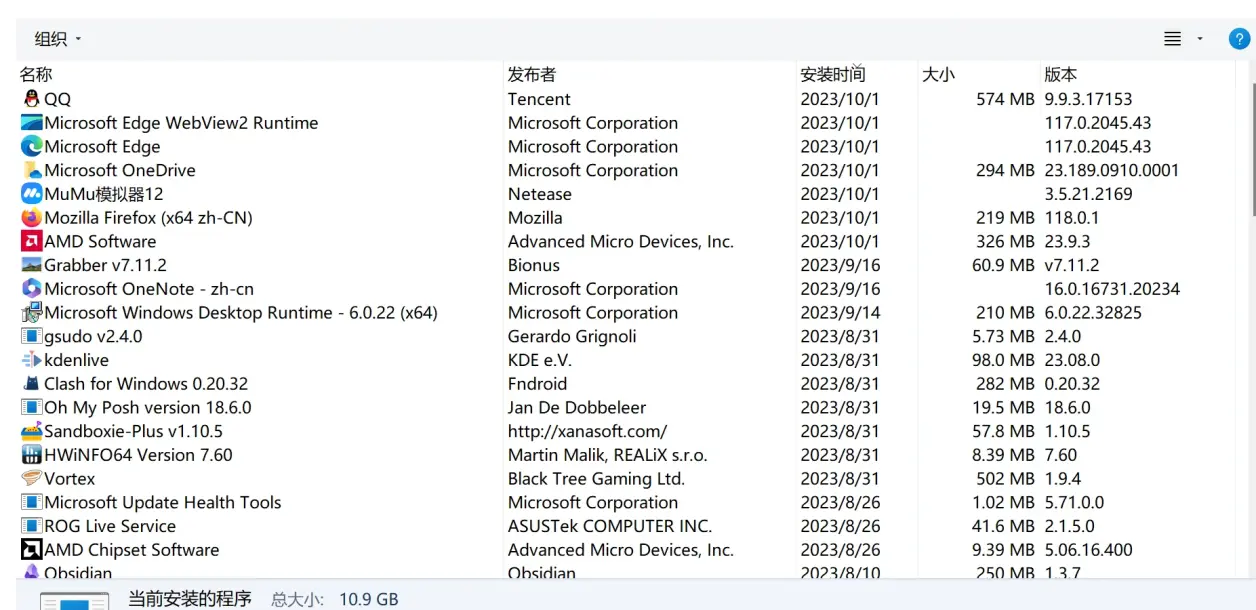Click the Mozilla Firefox icon
Screen dimensions: 1256x610
pyautogui.click(x=31, y=217)
